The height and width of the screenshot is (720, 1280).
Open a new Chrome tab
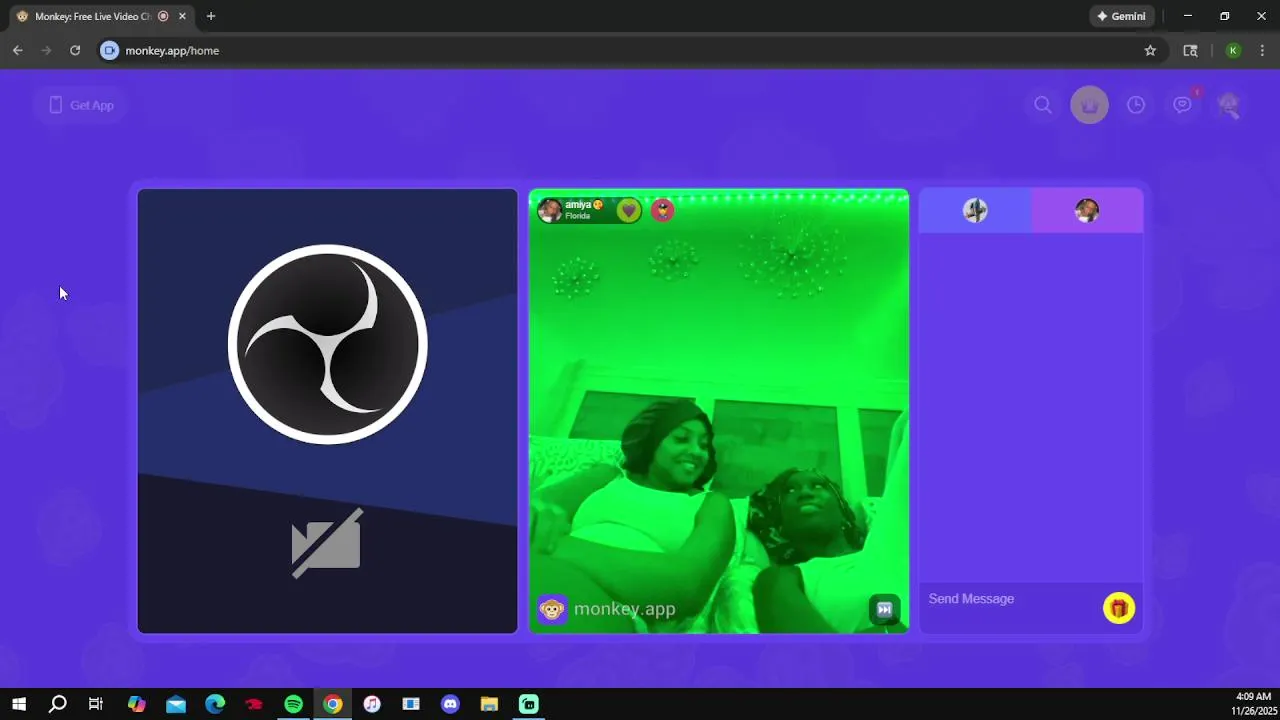[210, 16]
